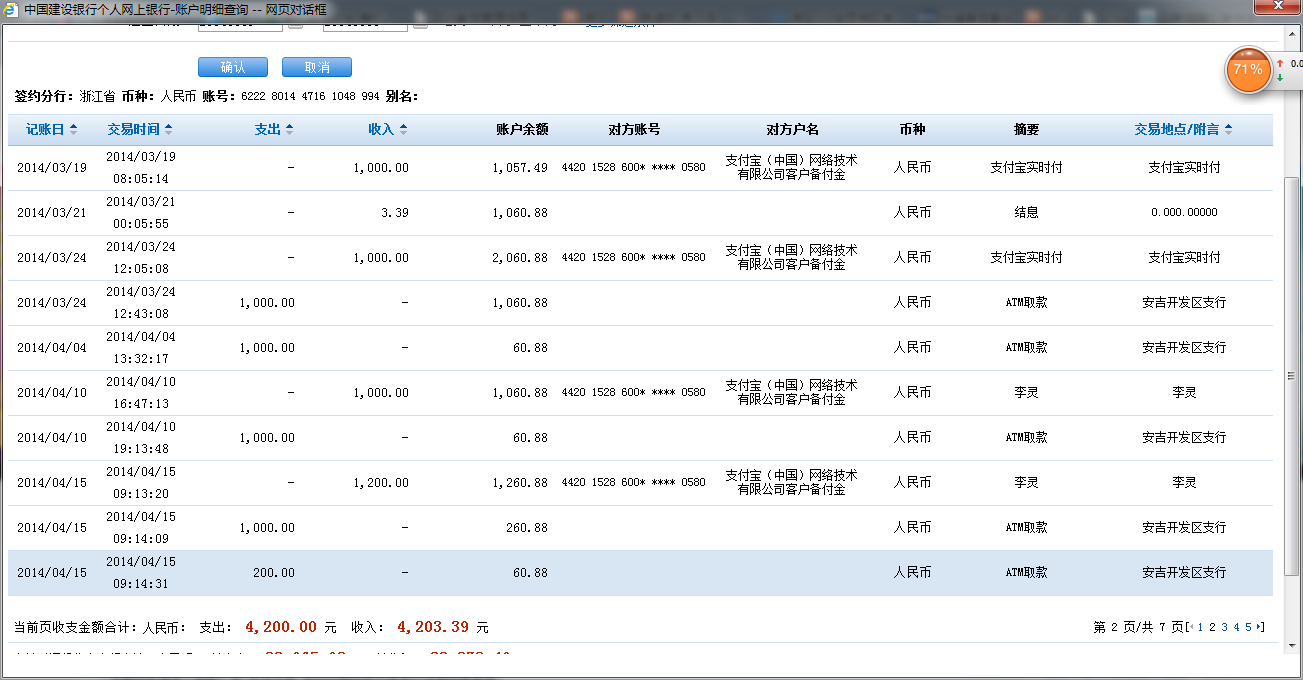This screenshot has width=1303, height=680.
Task: Go to next page with right arrow
Action: tap(1260, 627)
